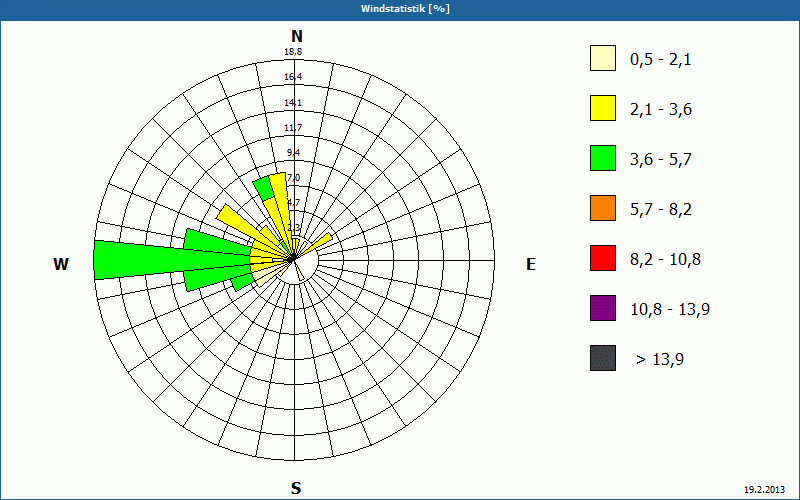Click the legend label '2,1 - 3,6'
Image resolution: width=800 pixels, height=500 pixels.
coord(661,110)
